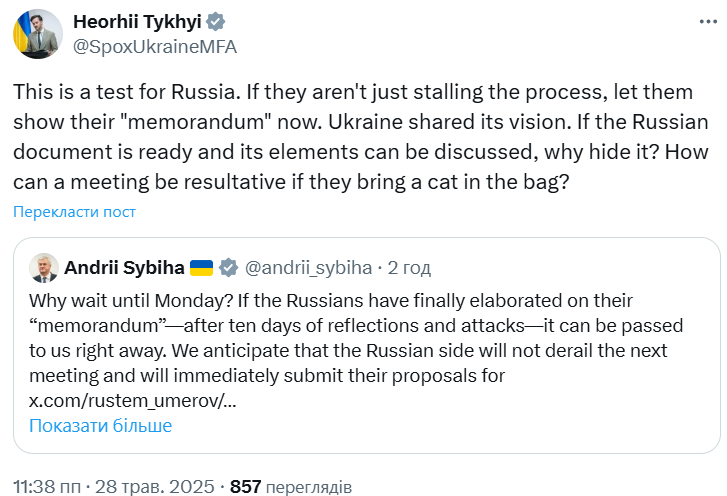The width and height of the screenshot is (727, 496).
Task: Click the "857 переглядів" view count
Action: click(291, 487)
